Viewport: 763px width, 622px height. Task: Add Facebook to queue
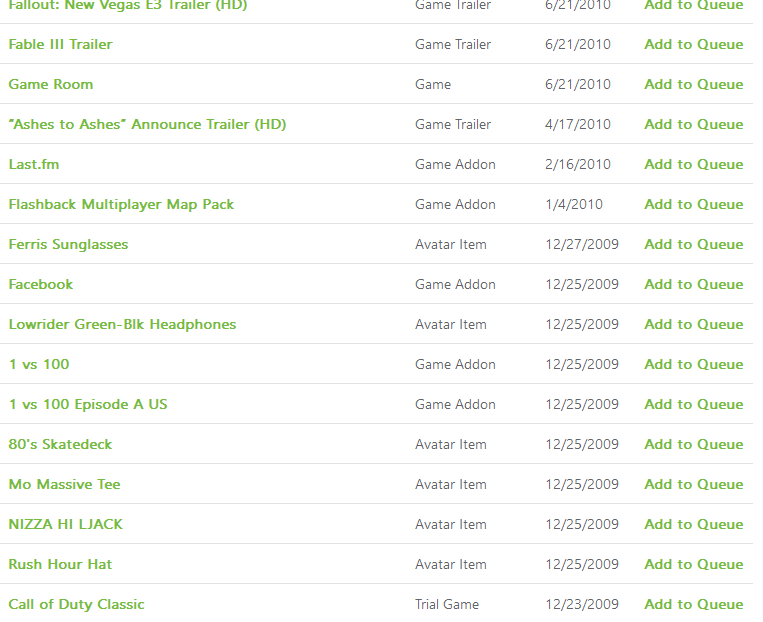coord(694,284)
